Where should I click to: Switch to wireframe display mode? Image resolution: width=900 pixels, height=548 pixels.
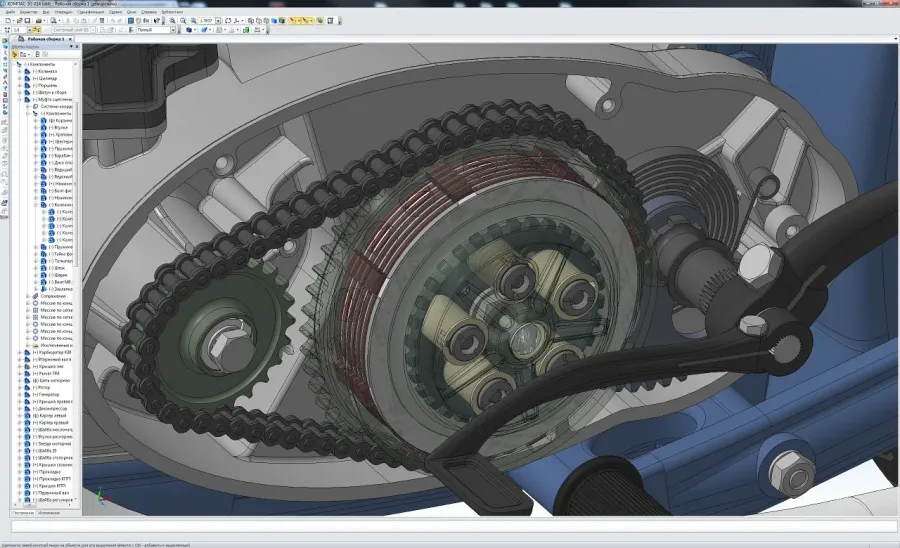point(251,21)
